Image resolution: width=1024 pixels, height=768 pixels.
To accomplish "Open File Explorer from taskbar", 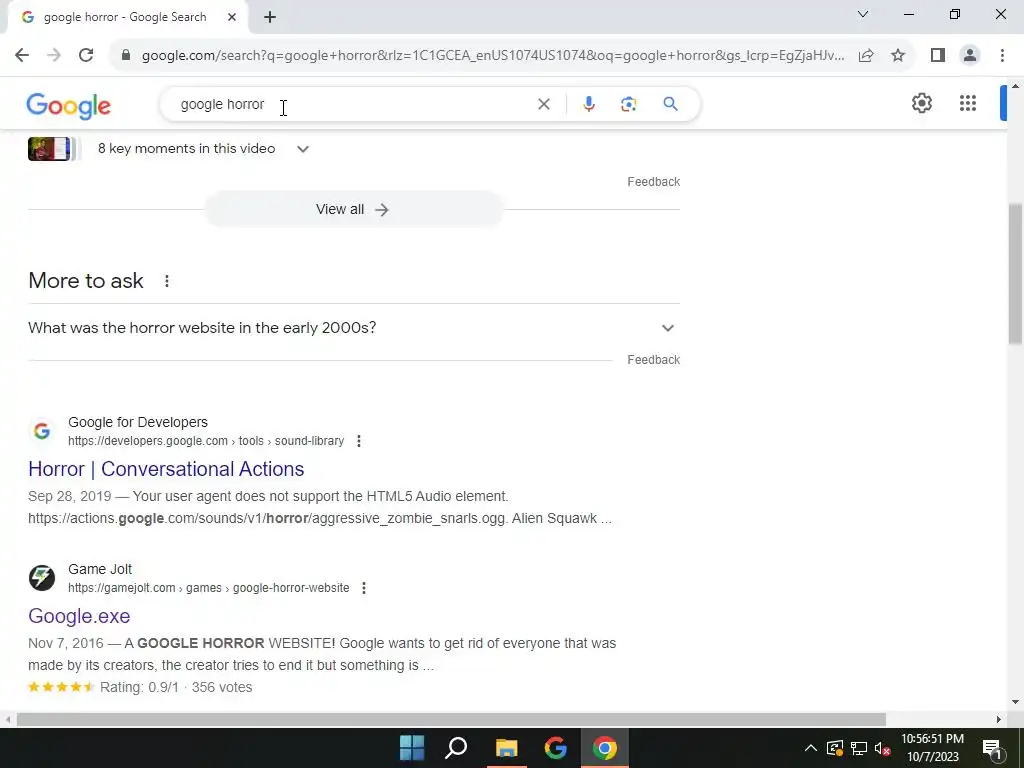I will pyautogui.click(x=506, y=748).
